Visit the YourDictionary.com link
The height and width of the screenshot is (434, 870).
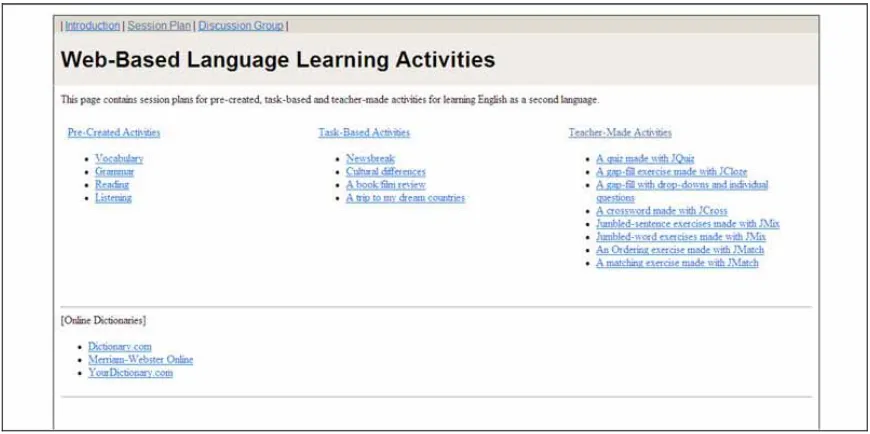coord(130,373)
